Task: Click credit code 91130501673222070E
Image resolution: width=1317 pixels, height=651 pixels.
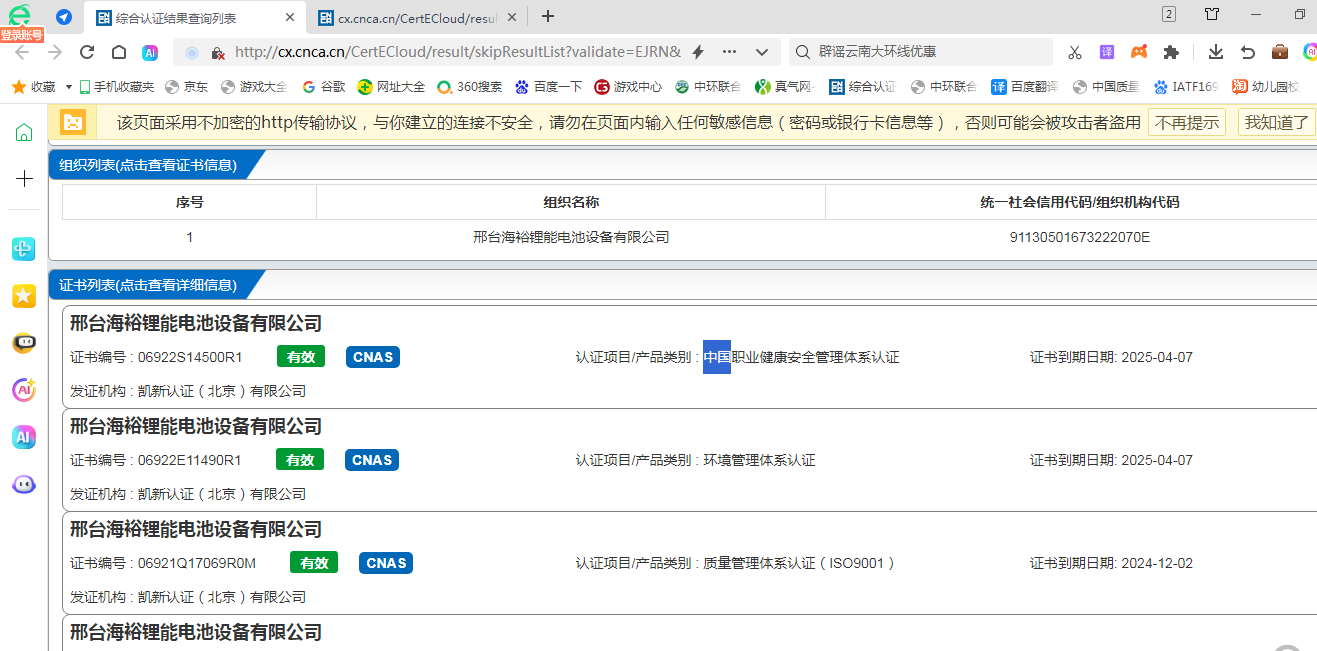Action: click(1080, 238)
